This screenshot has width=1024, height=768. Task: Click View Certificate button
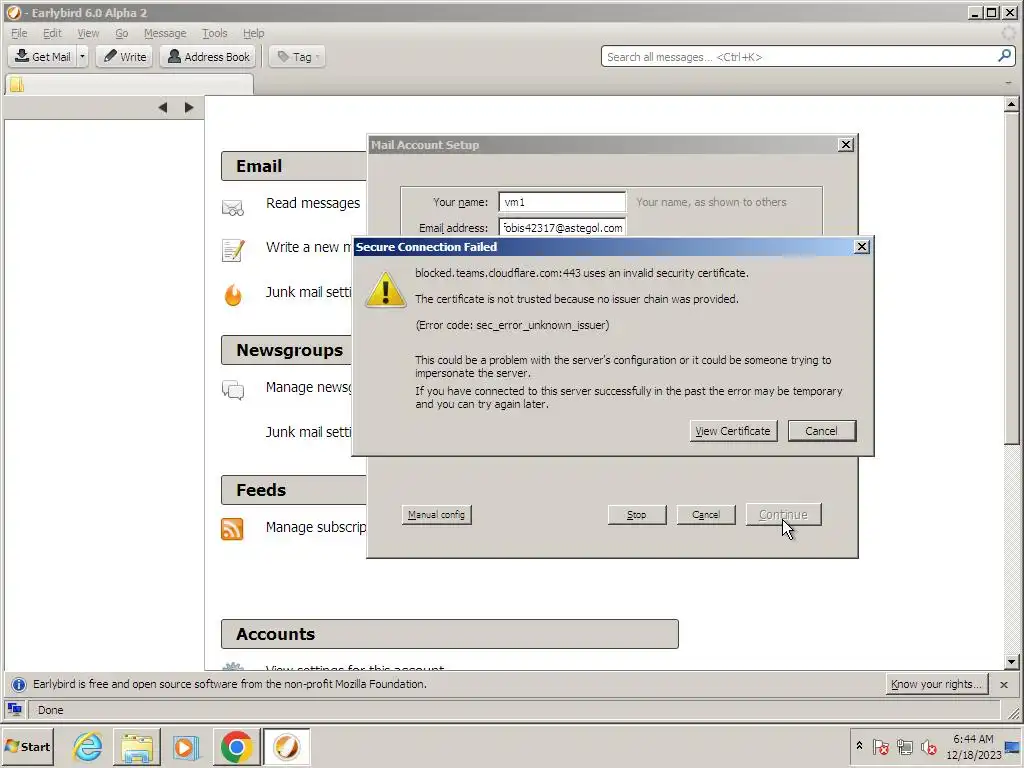click(733, 431)
